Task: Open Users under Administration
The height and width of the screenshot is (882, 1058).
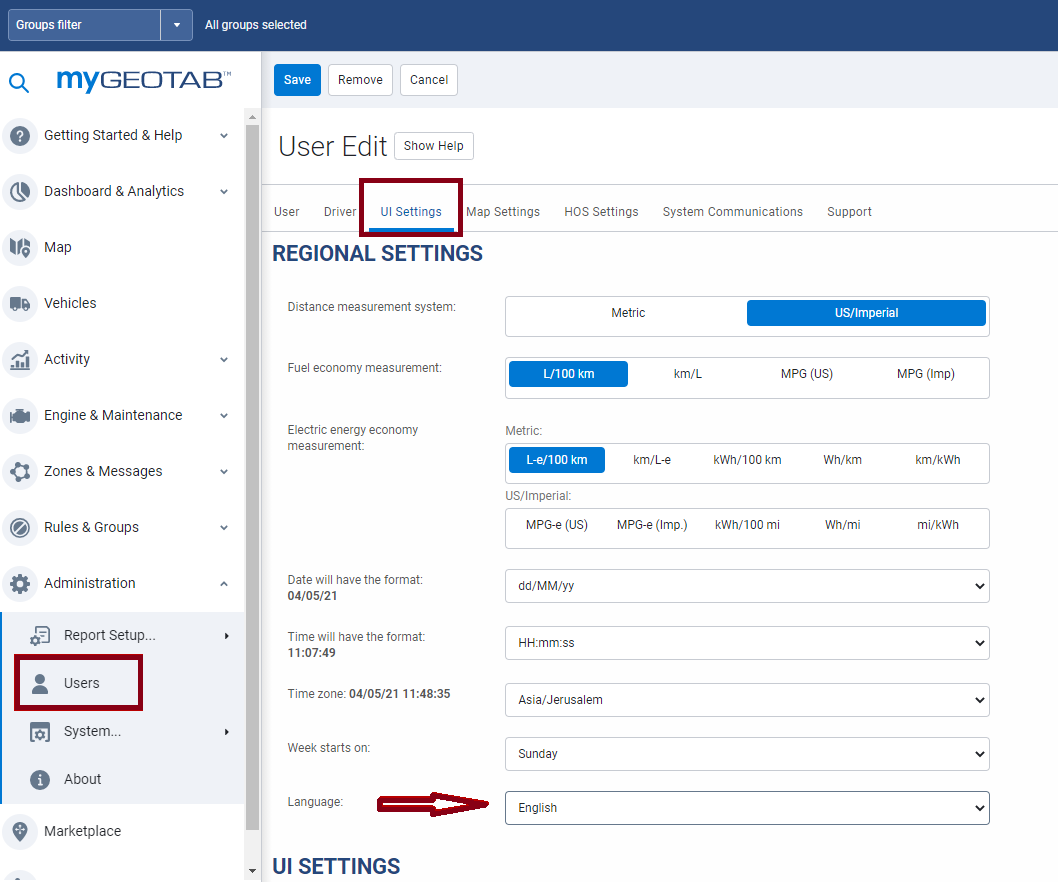Action: coord(81,683)
